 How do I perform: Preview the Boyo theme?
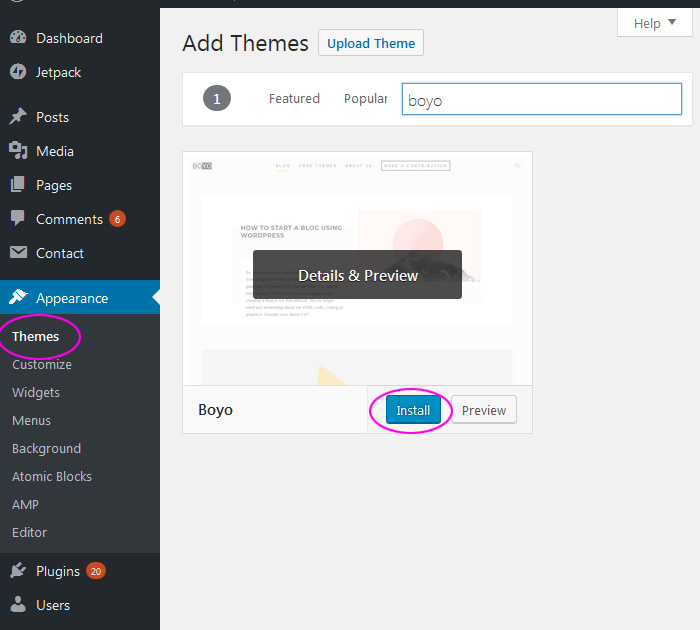coord(484,410)
